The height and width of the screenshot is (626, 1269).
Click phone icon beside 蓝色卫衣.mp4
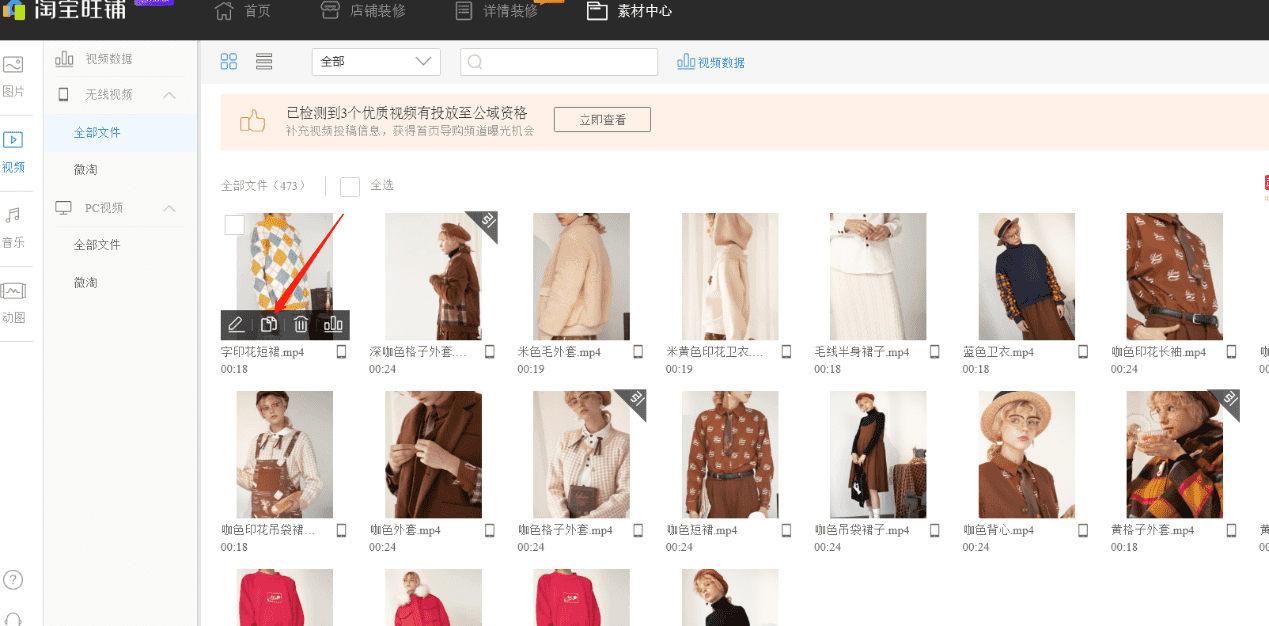pyautogui.click(x=1083, y=352)
